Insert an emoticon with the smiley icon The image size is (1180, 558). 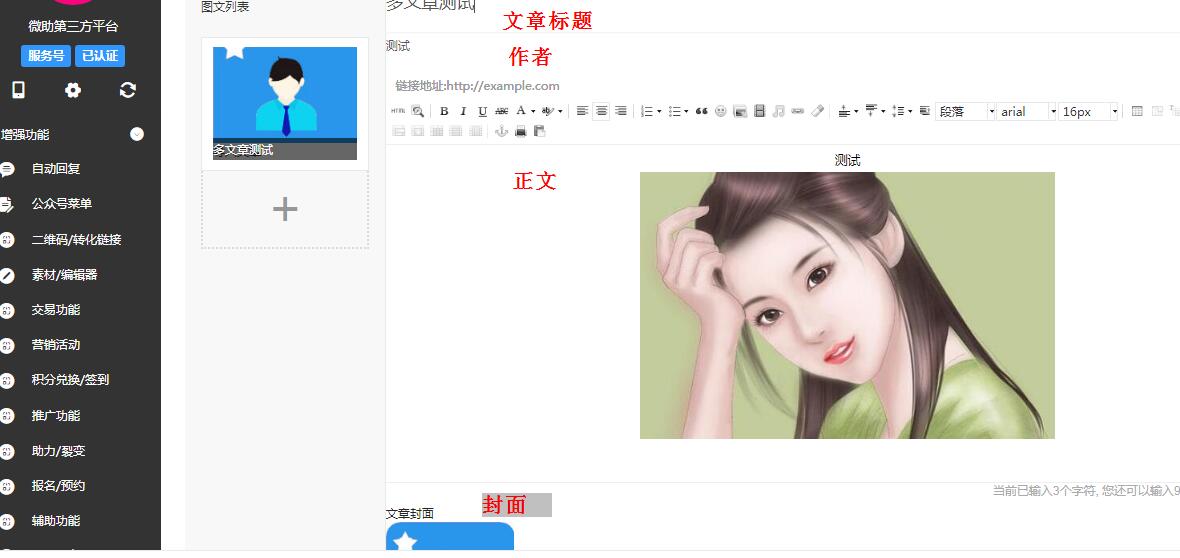click(x=721, y=111)
